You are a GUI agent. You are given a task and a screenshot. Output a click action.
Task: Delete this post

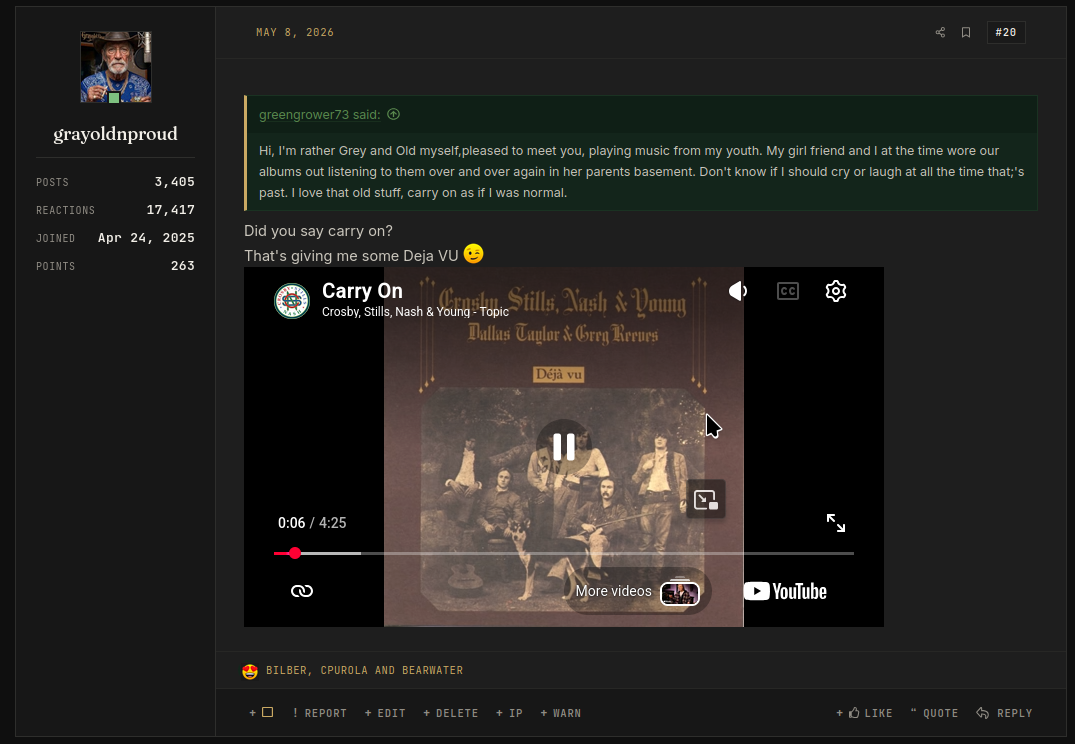[450, 713]
